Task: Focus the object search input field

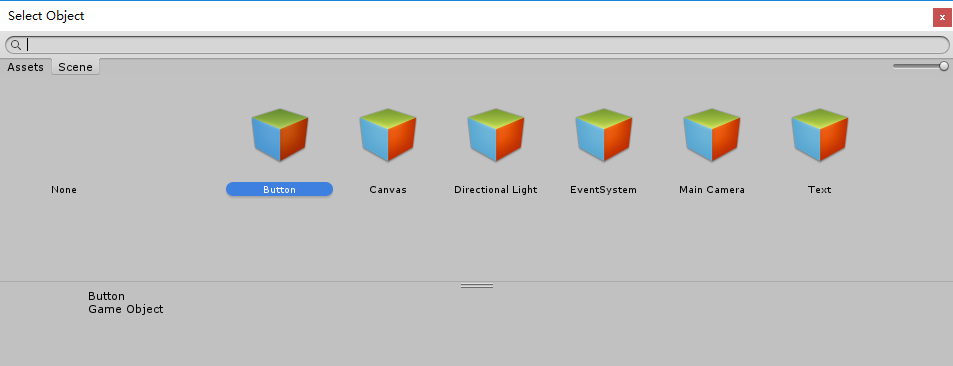Action: pyautogui.click(x=477, y=45)
